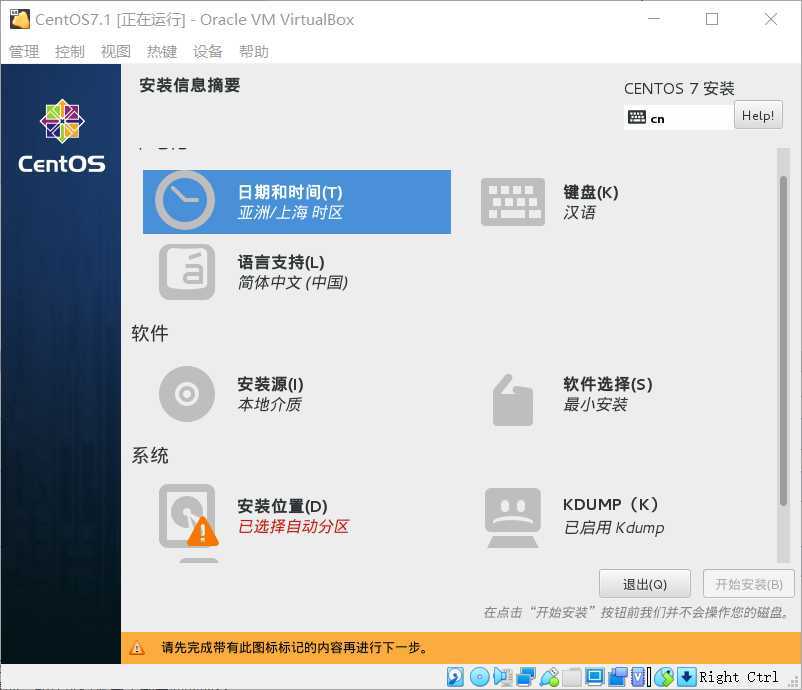Click the CentOS logo in the sidebar
The height and width of the screenshot is (690, 802).
tap(62, 137)
